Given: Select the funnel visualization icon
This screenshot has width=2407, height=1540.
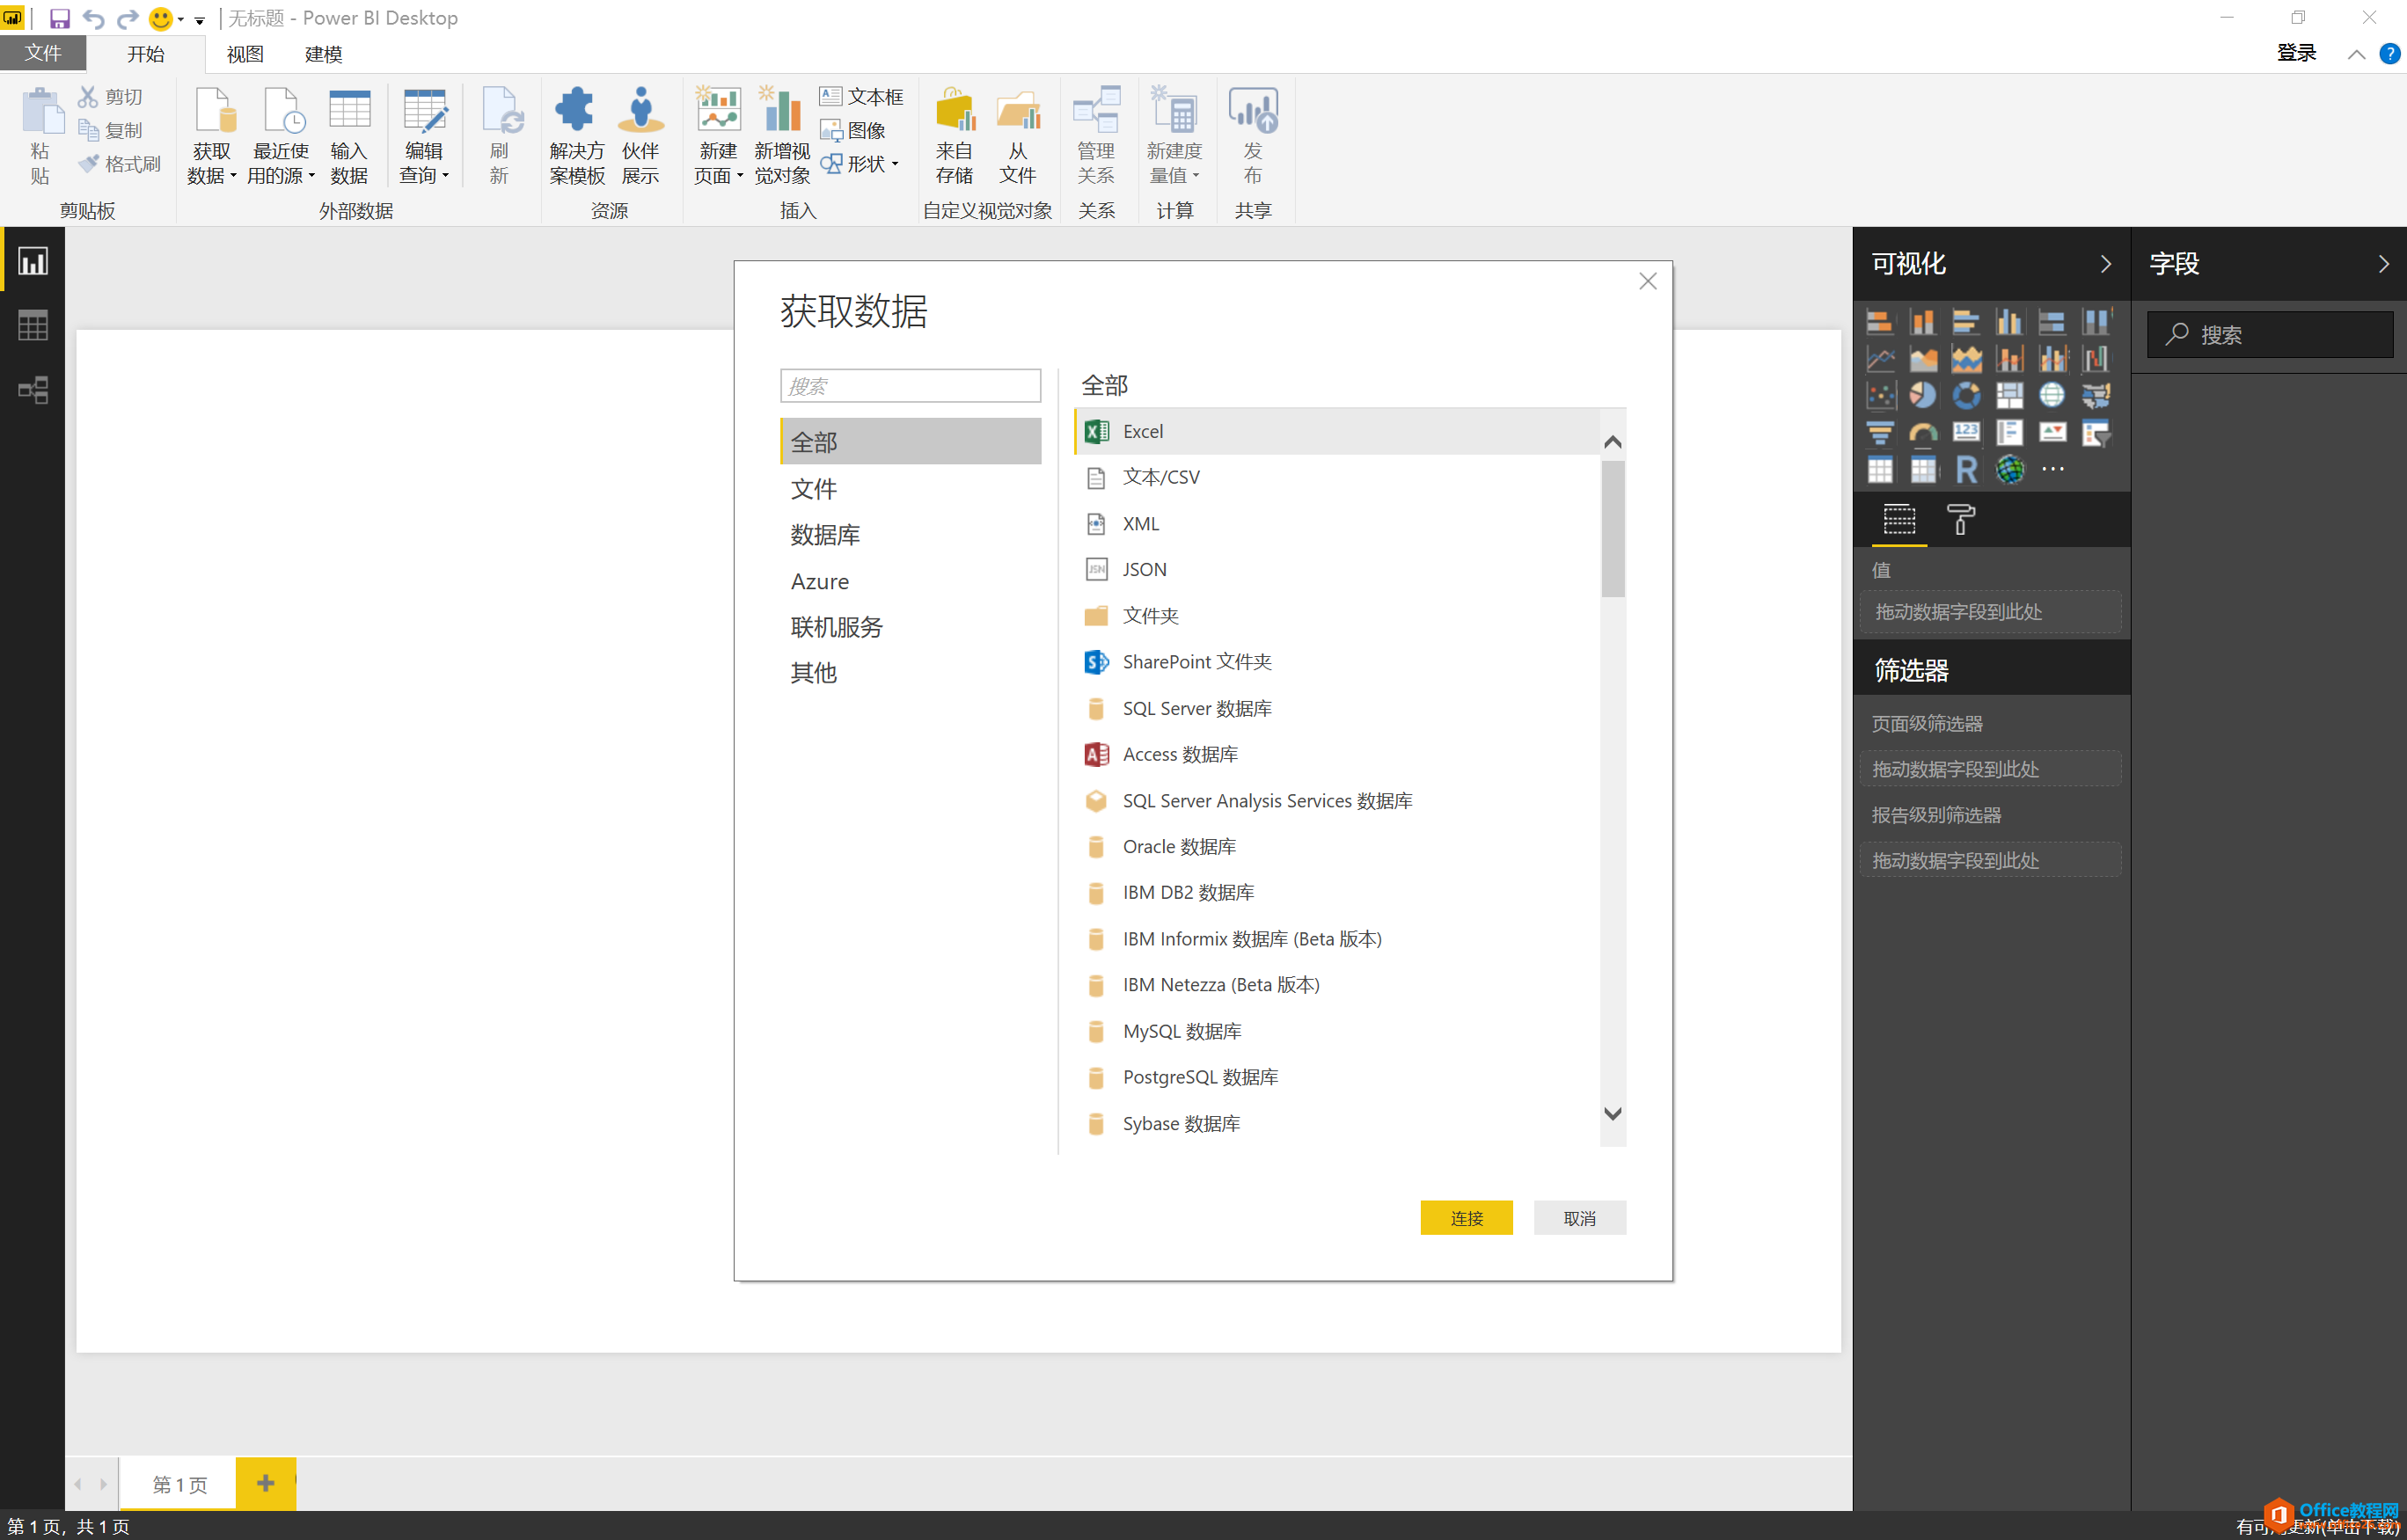Looking at the screenshot, I should [x=1880, y=432].
